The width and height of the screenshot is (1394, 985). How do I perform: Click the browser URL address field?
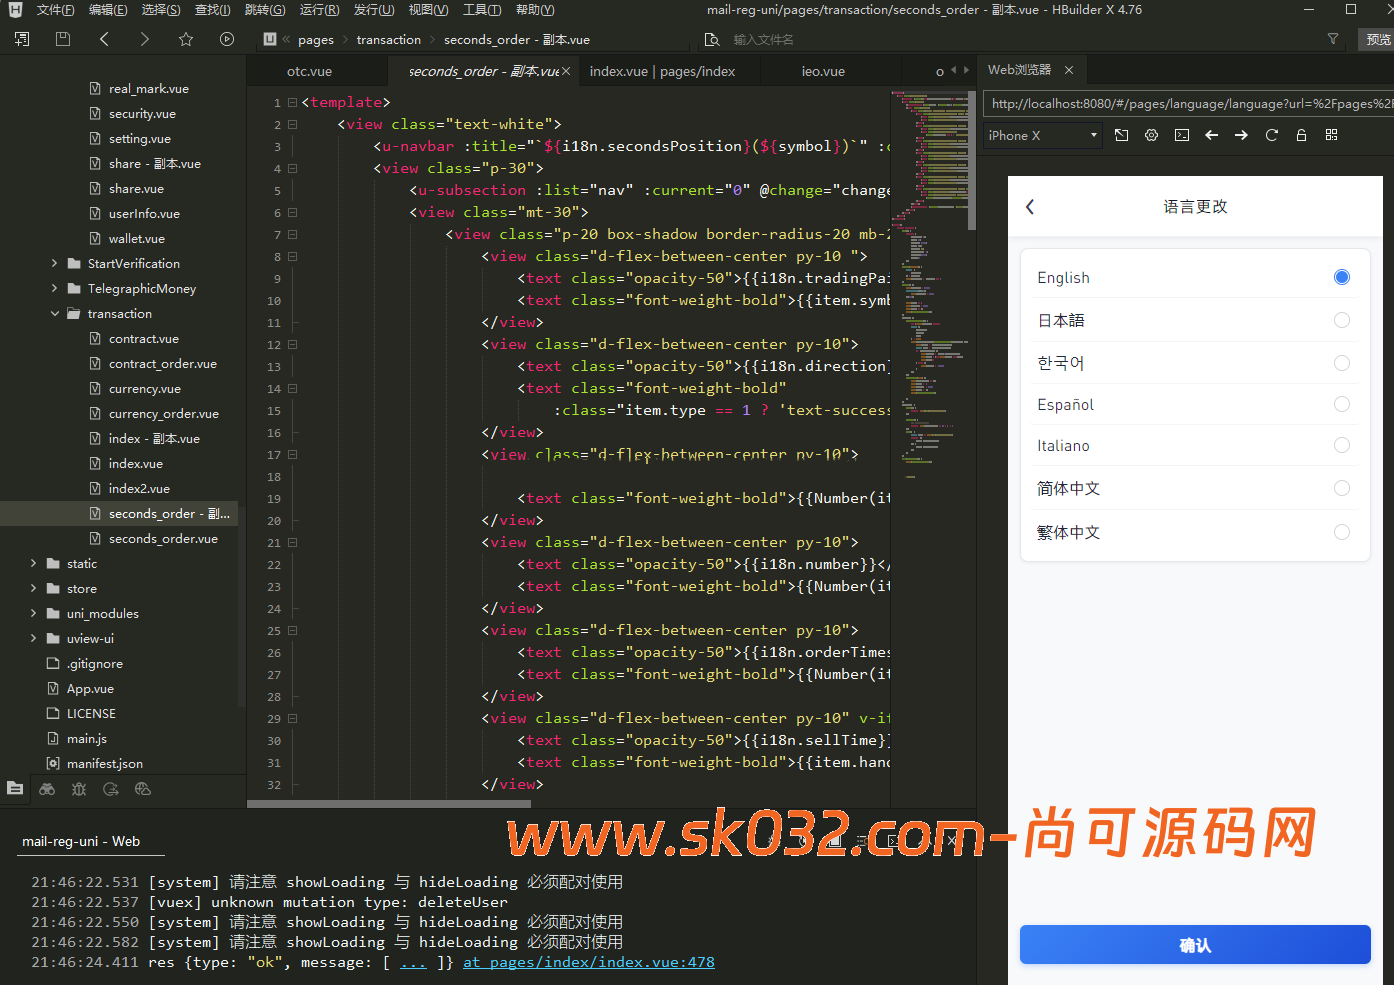pos(1188,103)
